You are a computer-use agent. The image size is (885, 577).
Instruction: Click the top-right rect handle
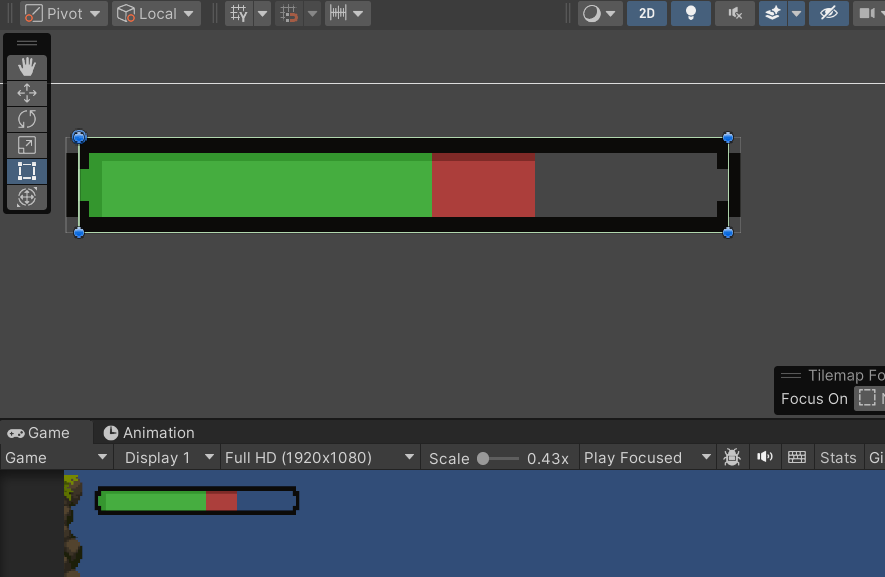tap(728, 137)
